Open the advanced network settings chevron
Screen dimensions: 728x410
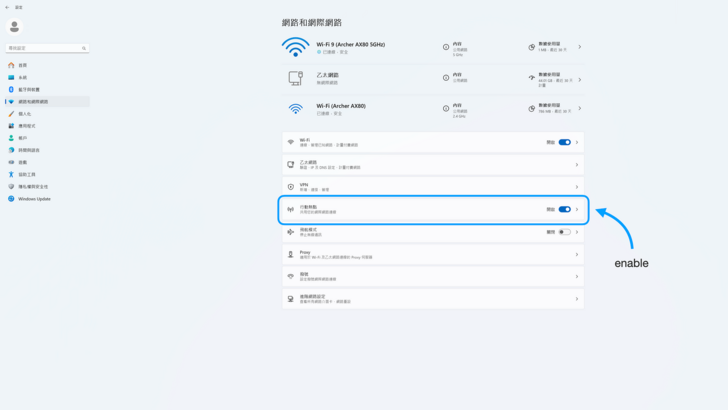pyautogui.click(x=576, y=299)
